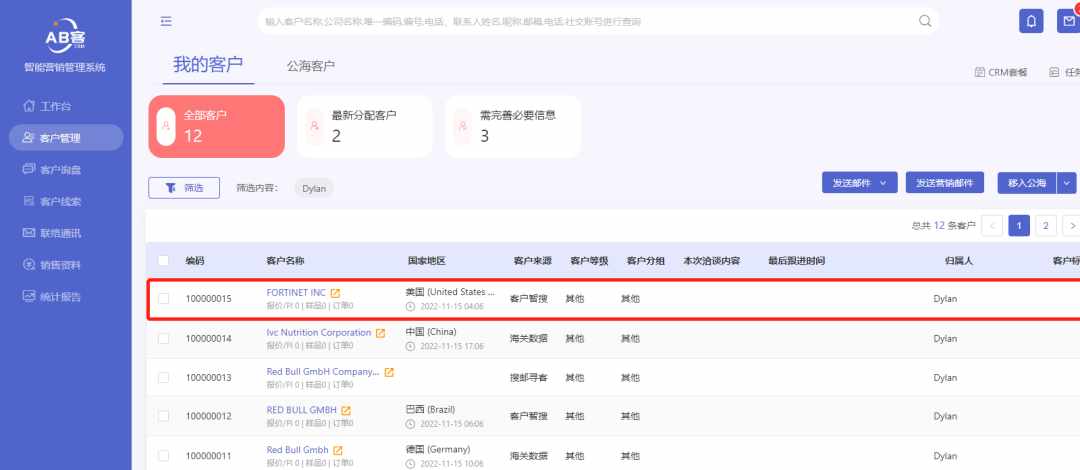This screenshot has height=470, width=1080.
Task: Click 美国 (United States country cell
Action: pyautogui.click(x=450, y=292)
